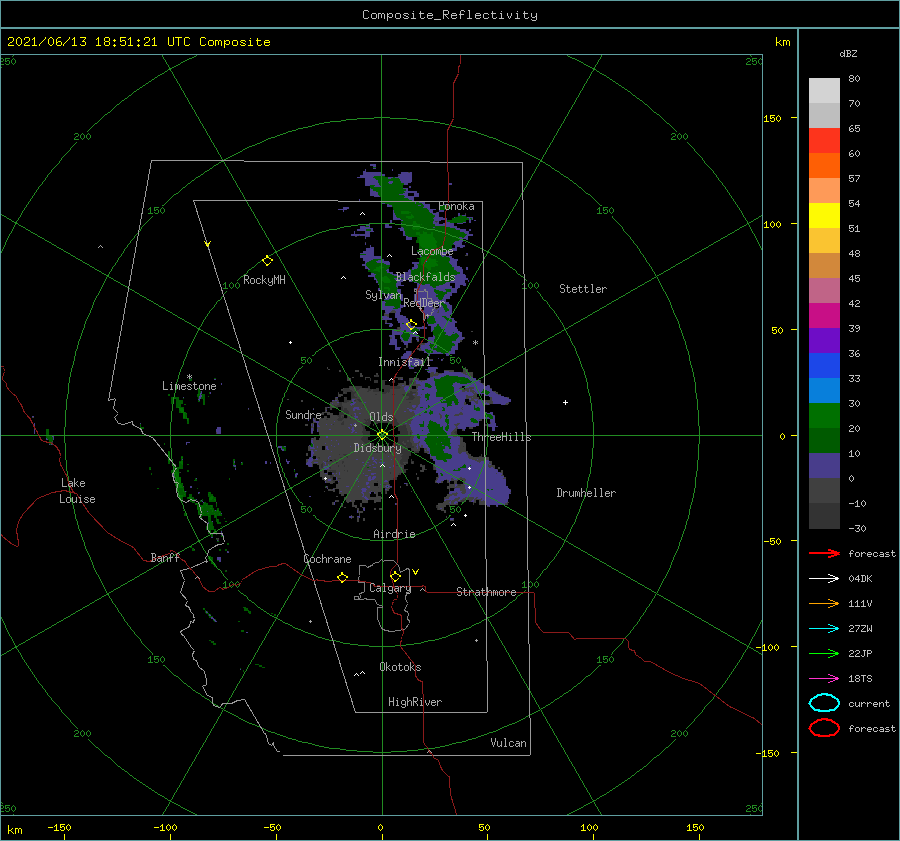
Task: Click the Cochrane label
Action: tap(327, 559)
